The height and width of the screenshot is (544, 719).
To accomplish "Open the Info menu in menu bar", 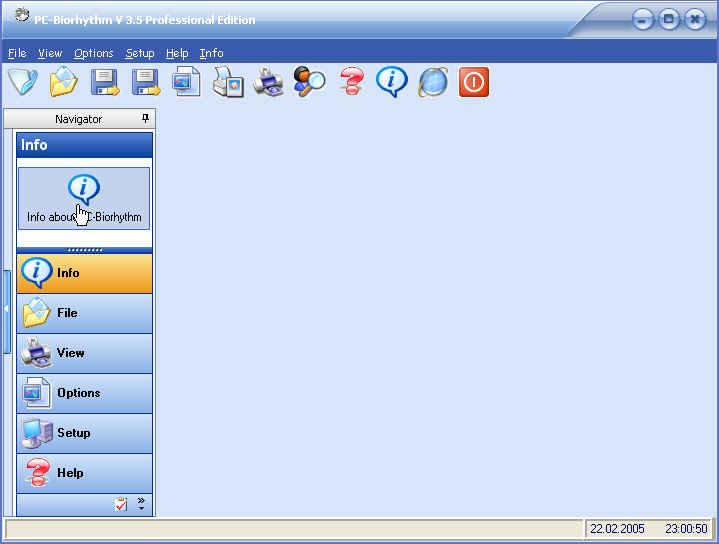I will click(x=211, y=54).
